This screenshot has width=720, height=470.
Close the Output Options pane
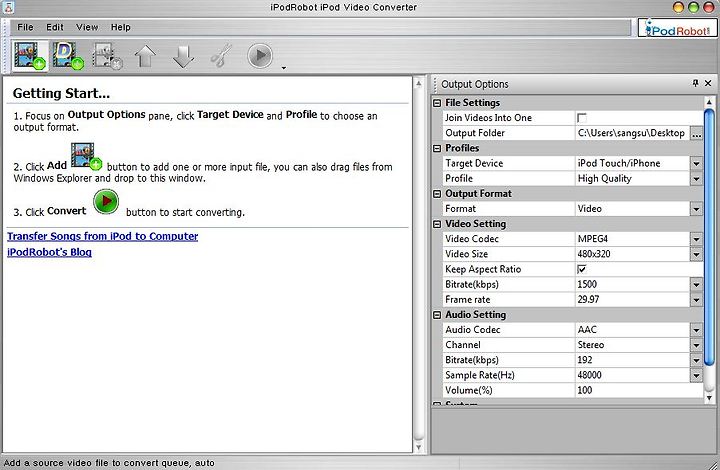(708, 83)
